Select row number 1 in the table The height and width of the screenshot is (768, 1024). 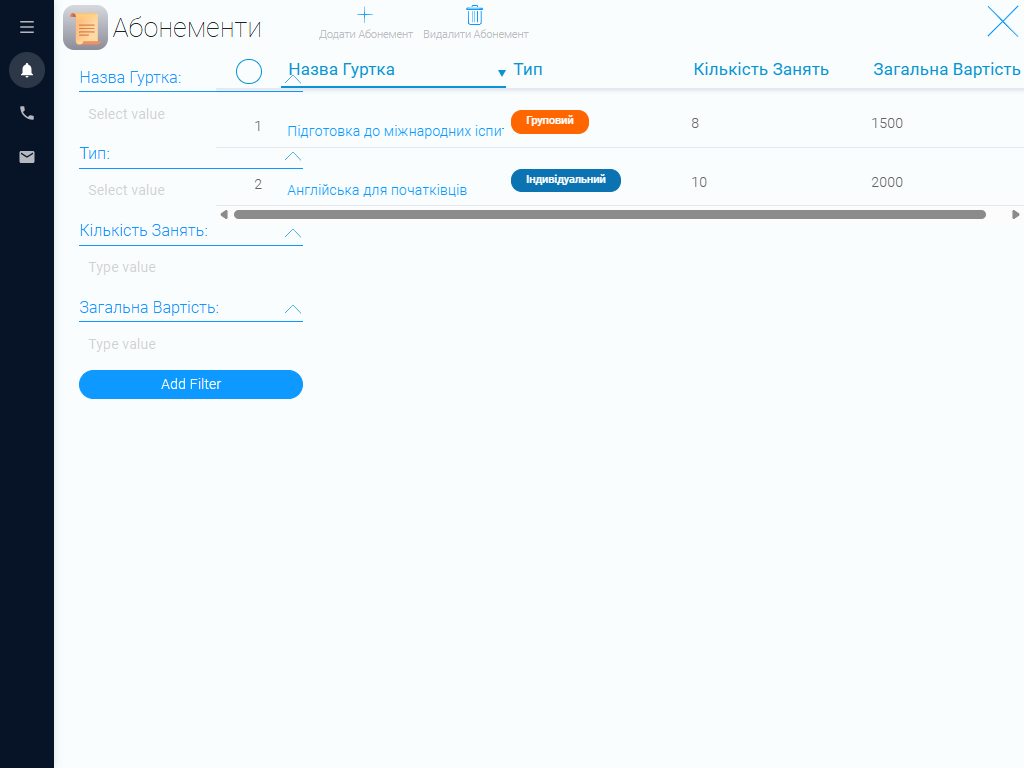point(258,126)
